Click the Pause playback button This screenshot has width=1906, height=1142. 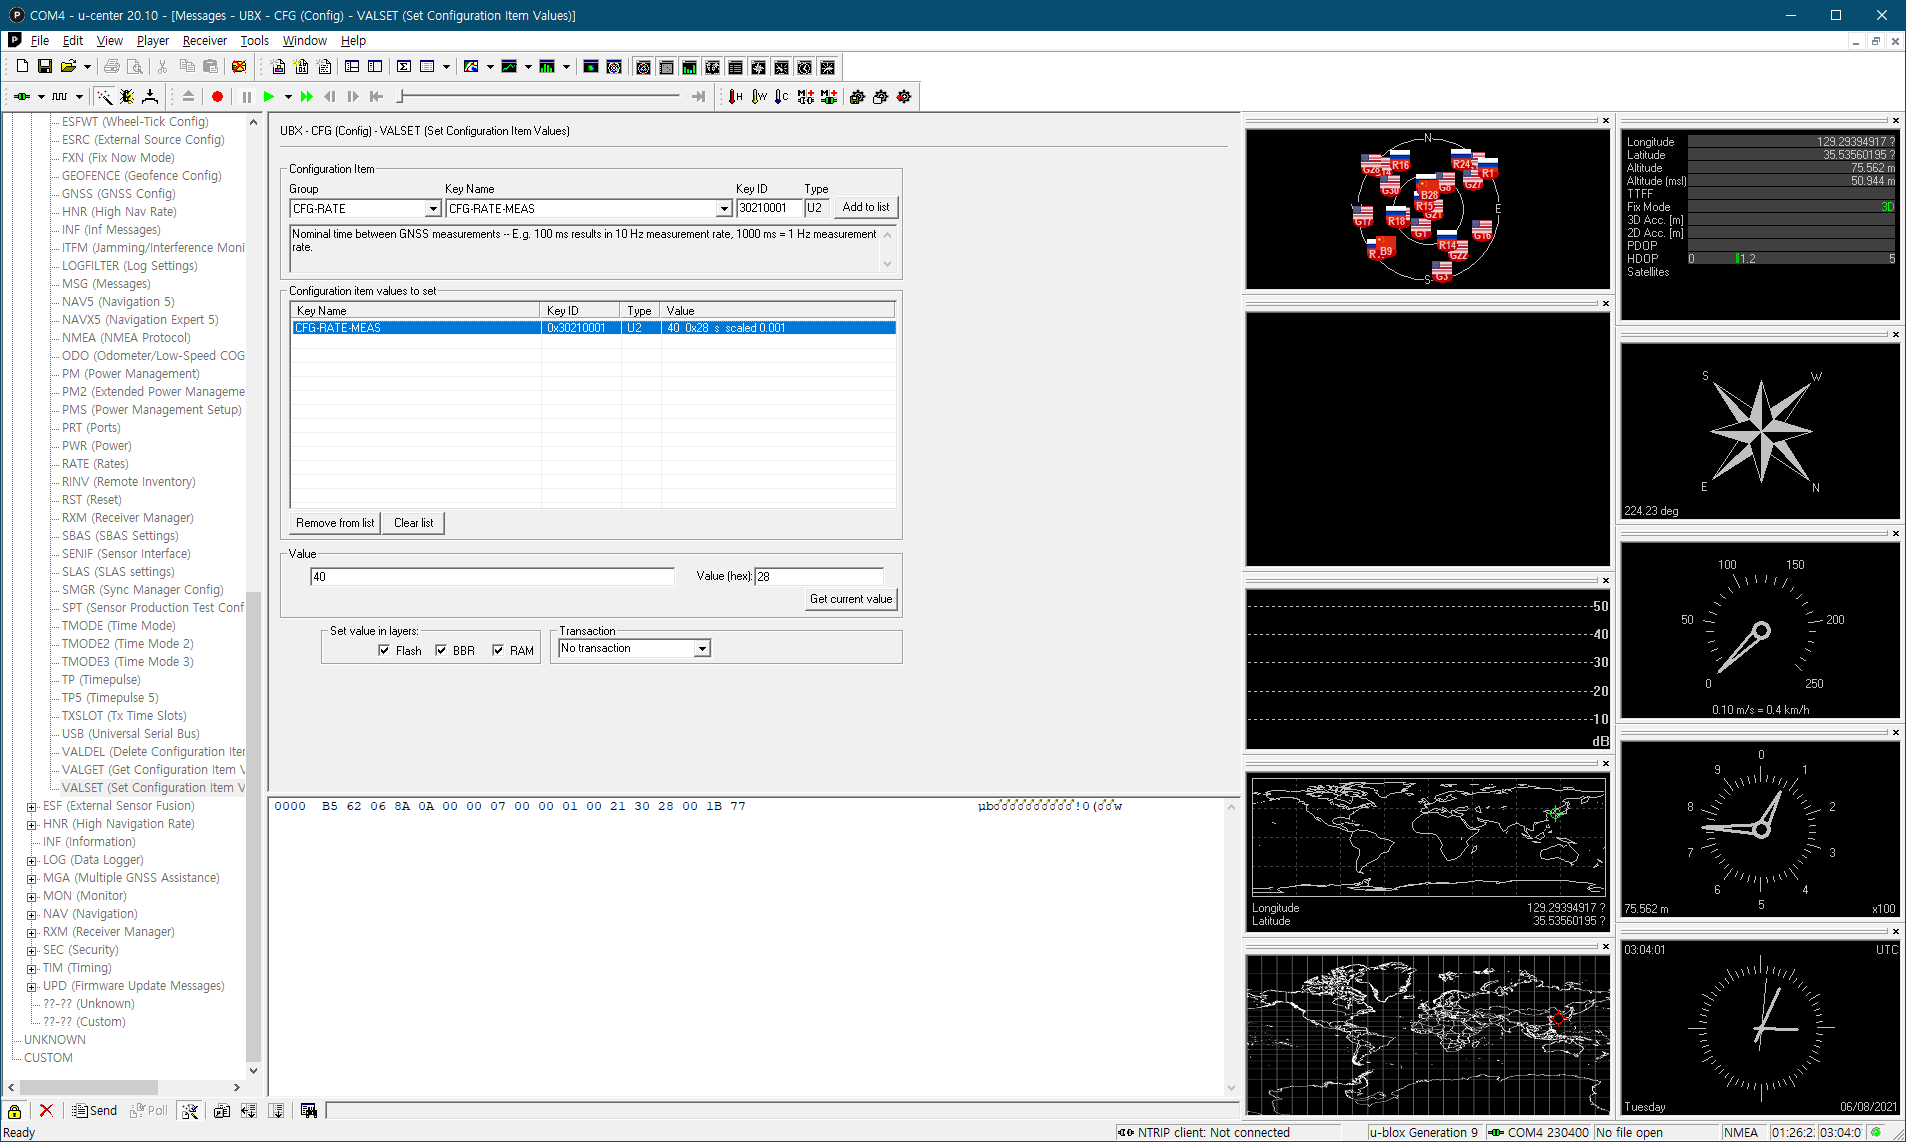pos(246,97)
